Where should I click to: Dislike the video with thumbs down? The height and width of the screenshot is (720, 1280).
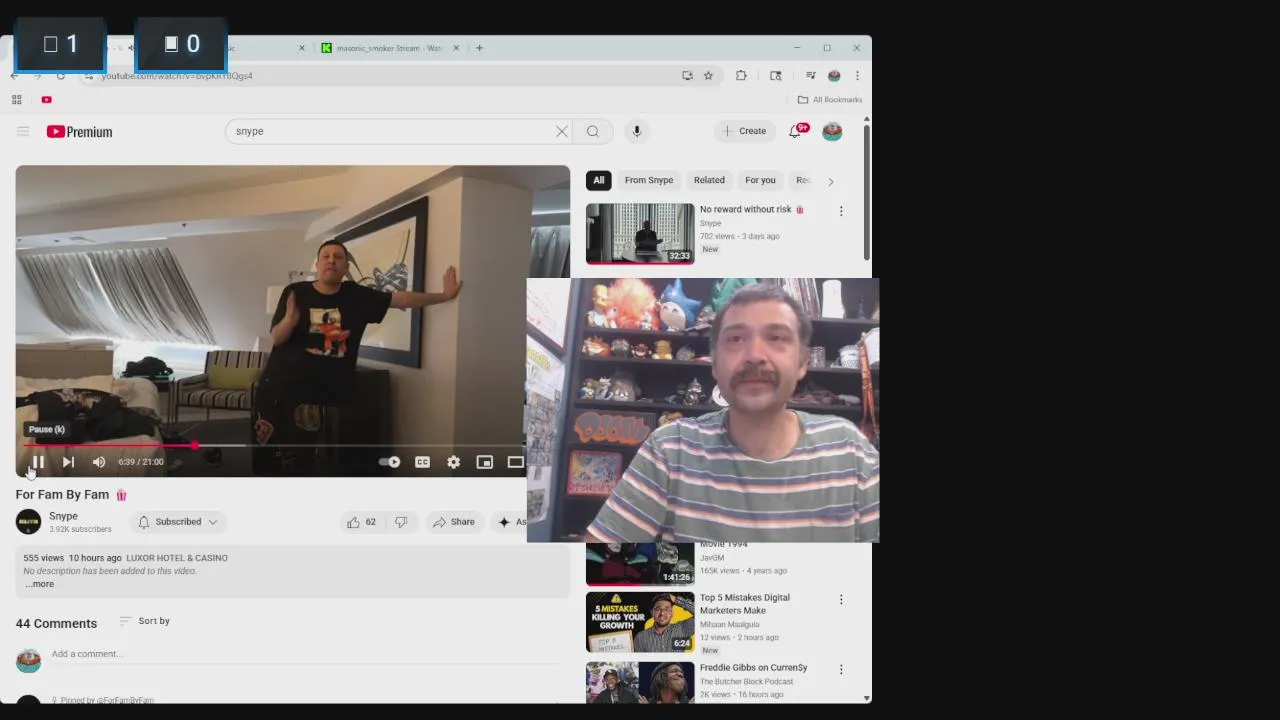point(401,522)
